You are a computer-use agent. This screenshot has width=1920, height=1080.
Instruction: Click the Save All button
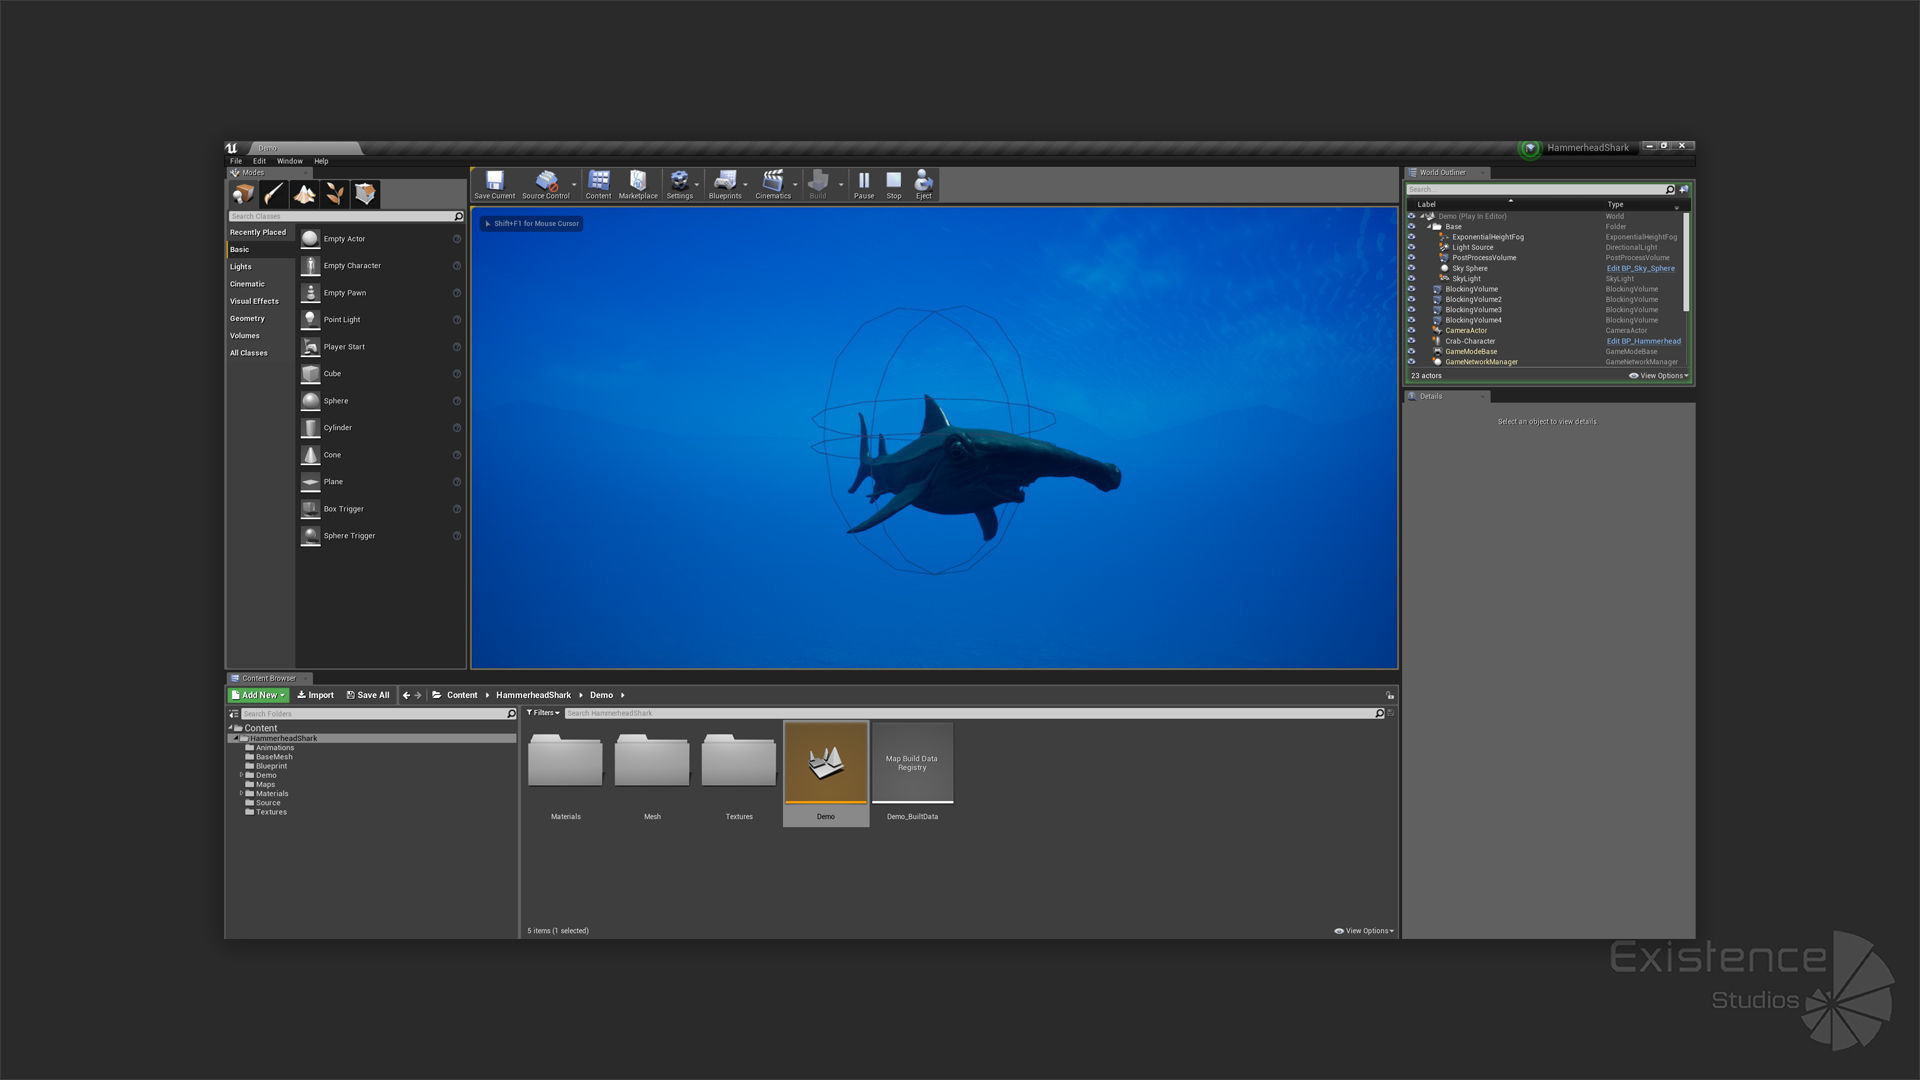[368, 695]
